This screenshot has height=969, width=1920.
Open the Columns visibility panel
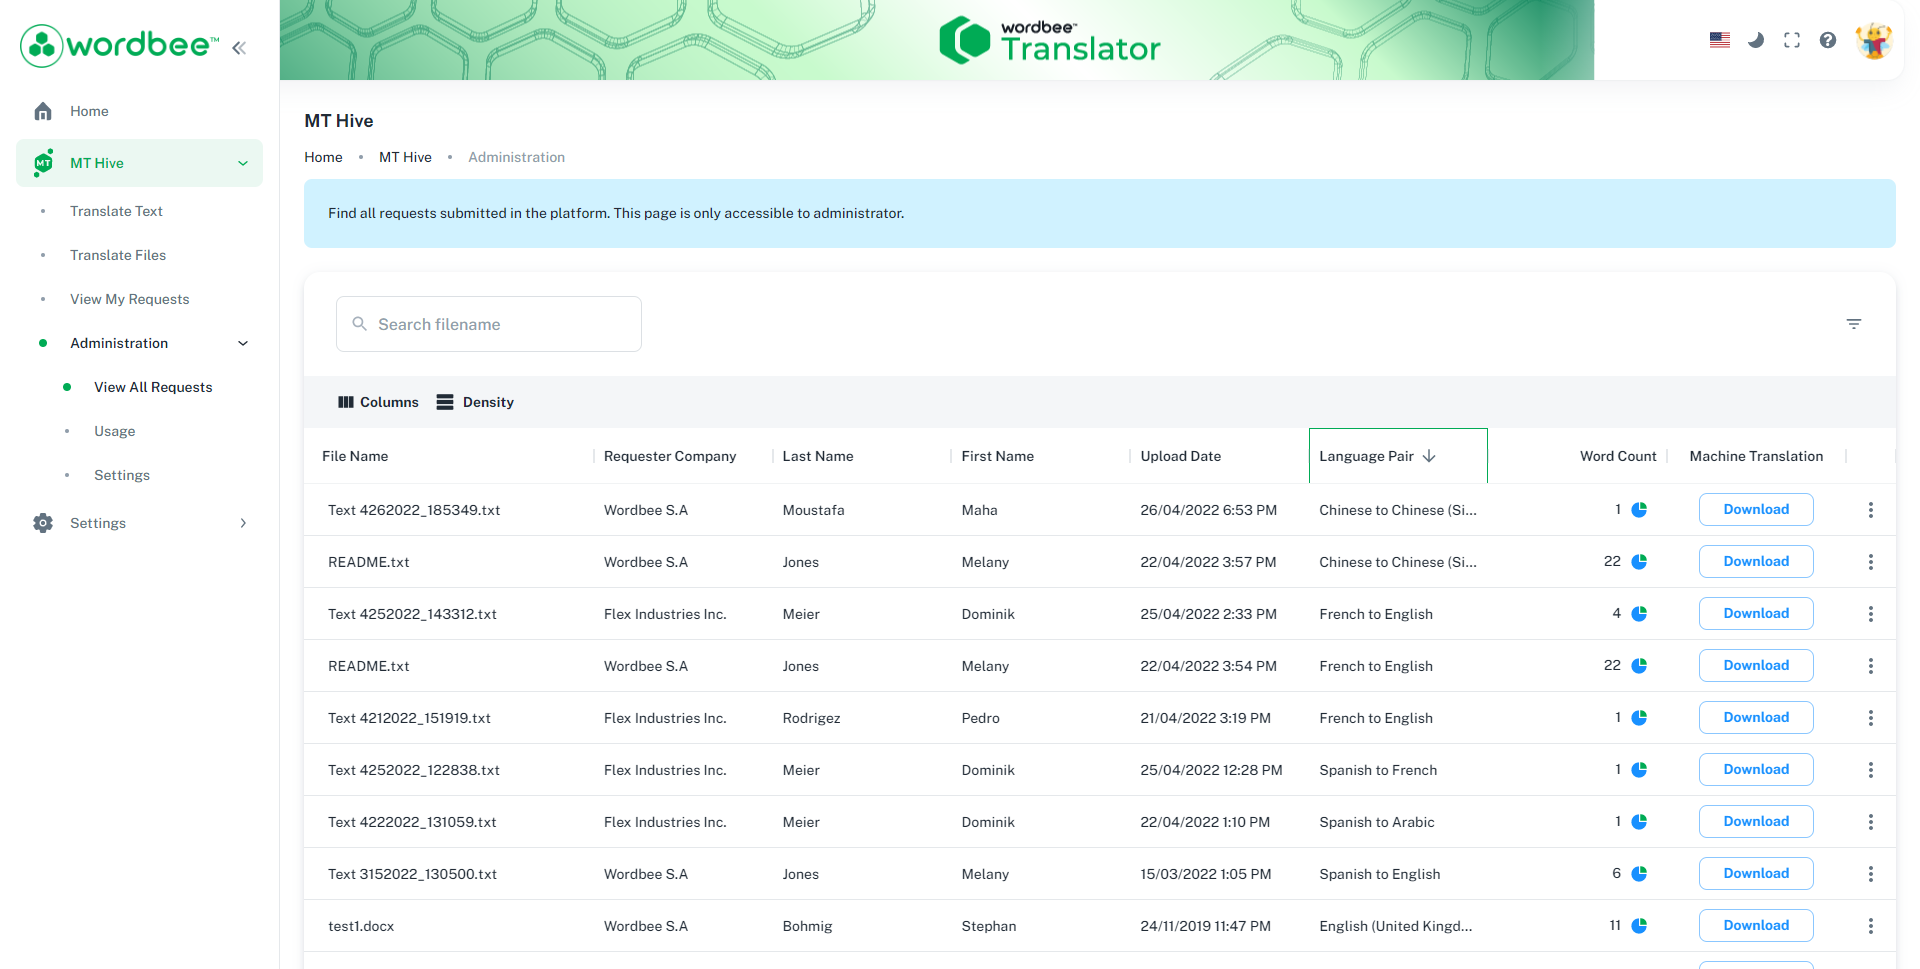[x=378, y=401]
